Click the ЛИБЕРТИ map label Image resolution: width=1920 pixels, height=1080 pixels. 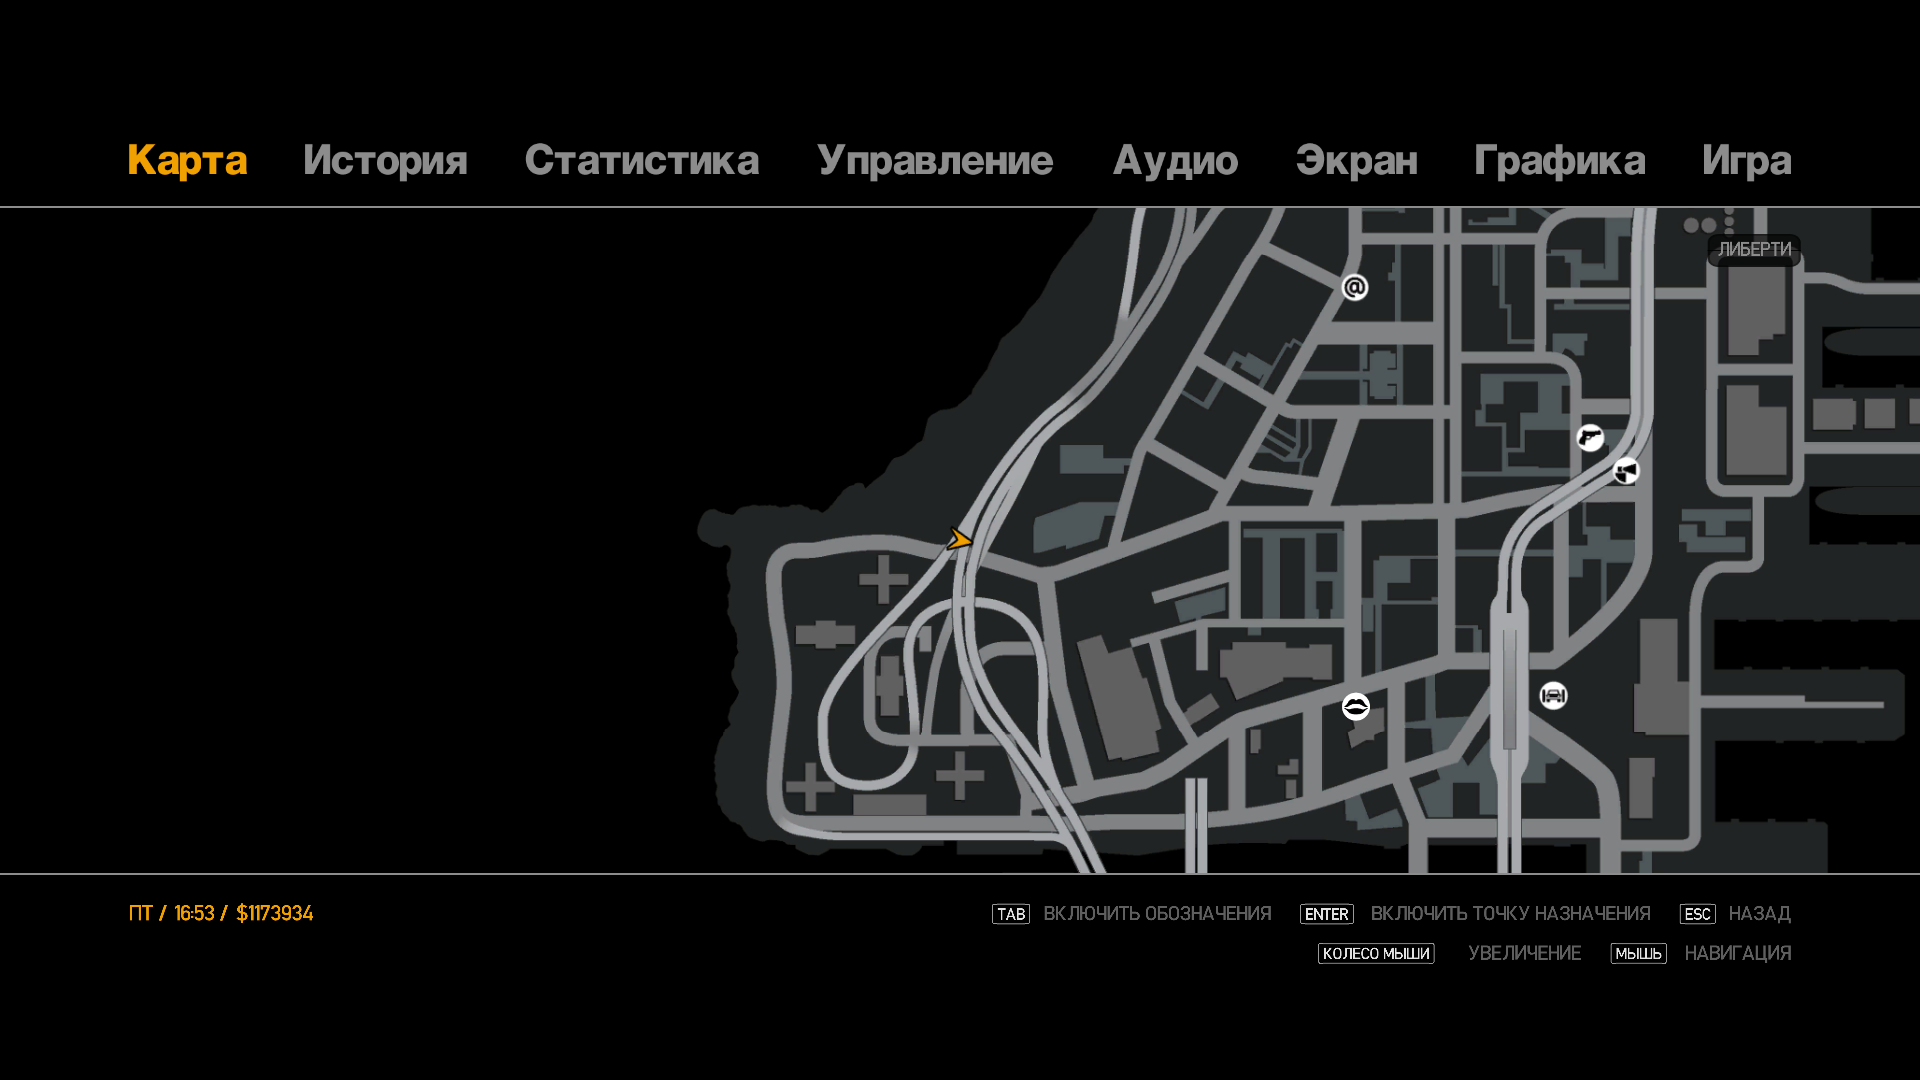(1754, 250)
